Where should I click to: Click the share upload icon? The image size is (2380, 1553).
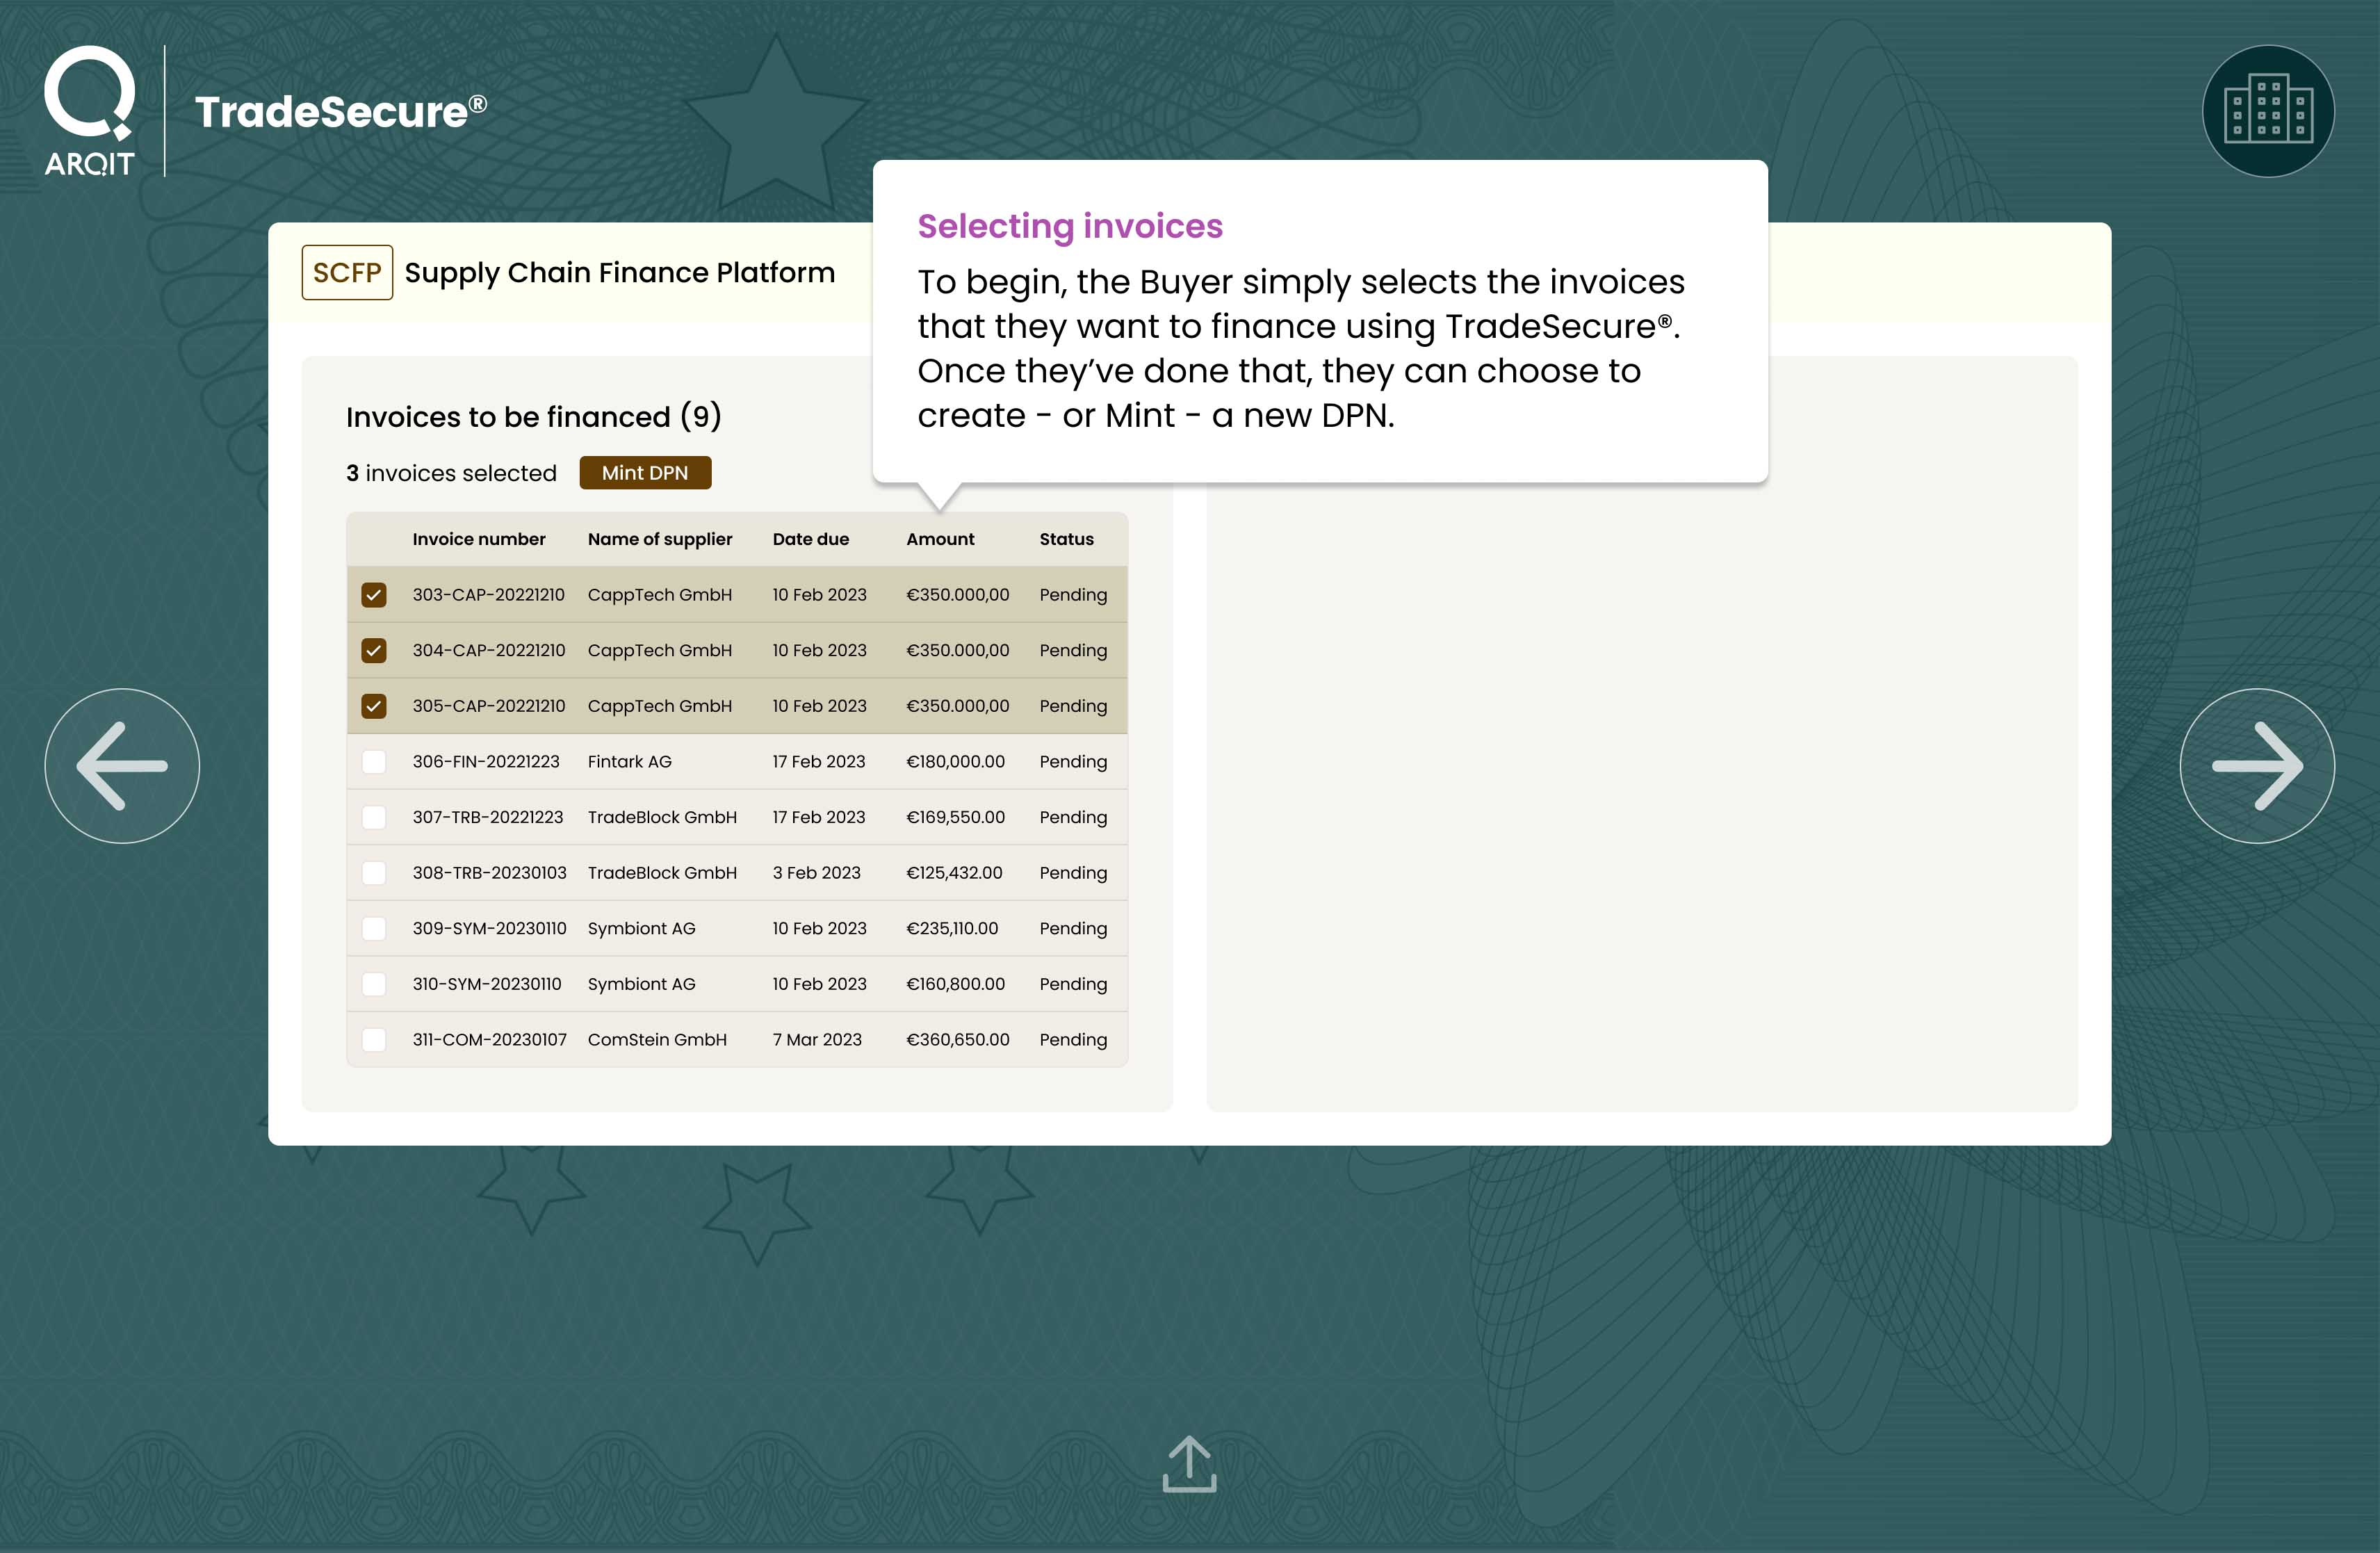coord(1189,1464)
